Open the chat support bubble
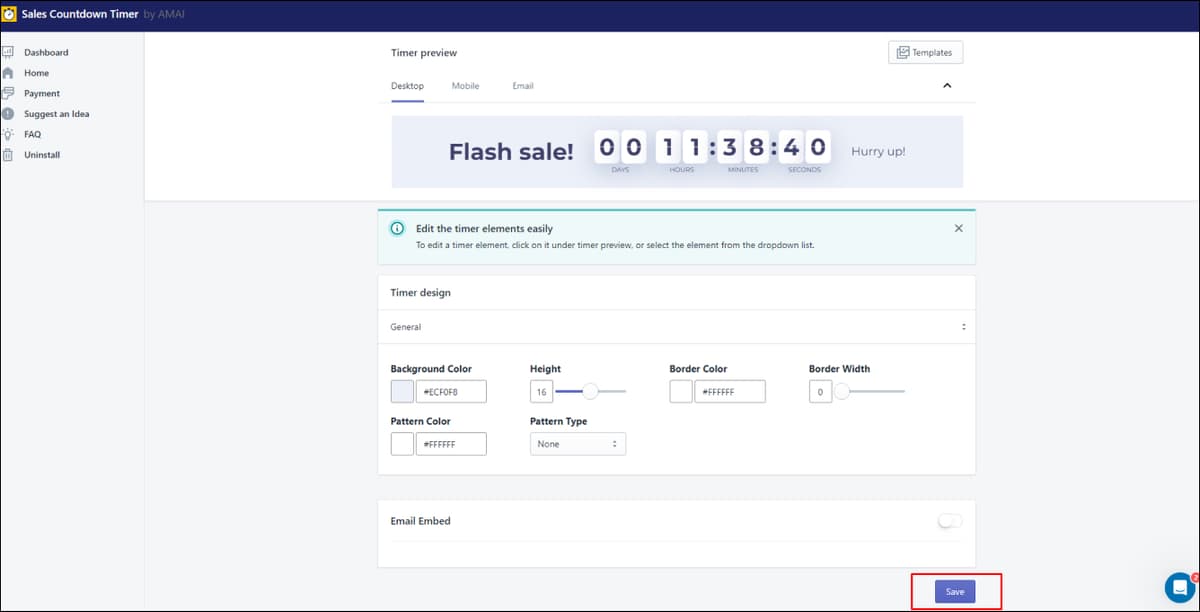The image size is (1200, 612). pos(1180,587)
